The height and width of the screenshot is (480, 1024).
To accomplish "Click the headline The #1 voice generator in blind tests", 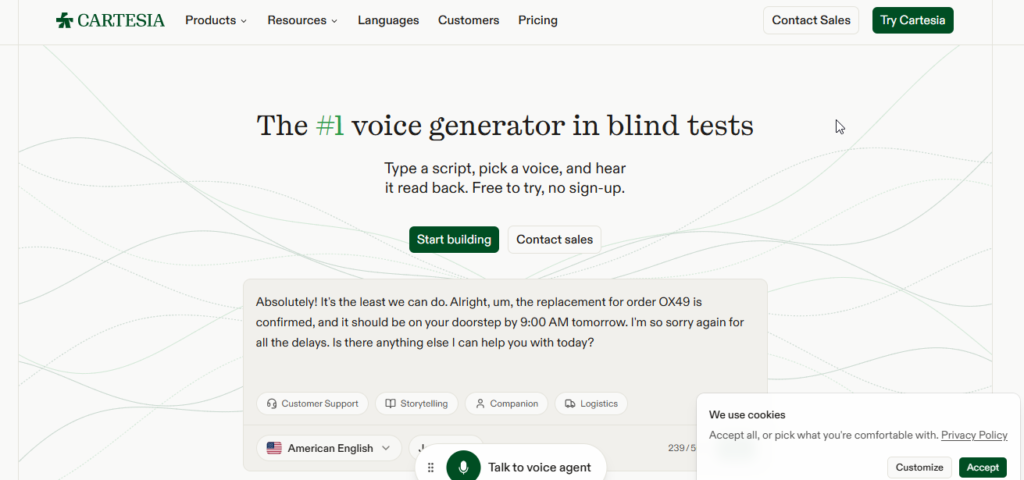I will 505,125.
